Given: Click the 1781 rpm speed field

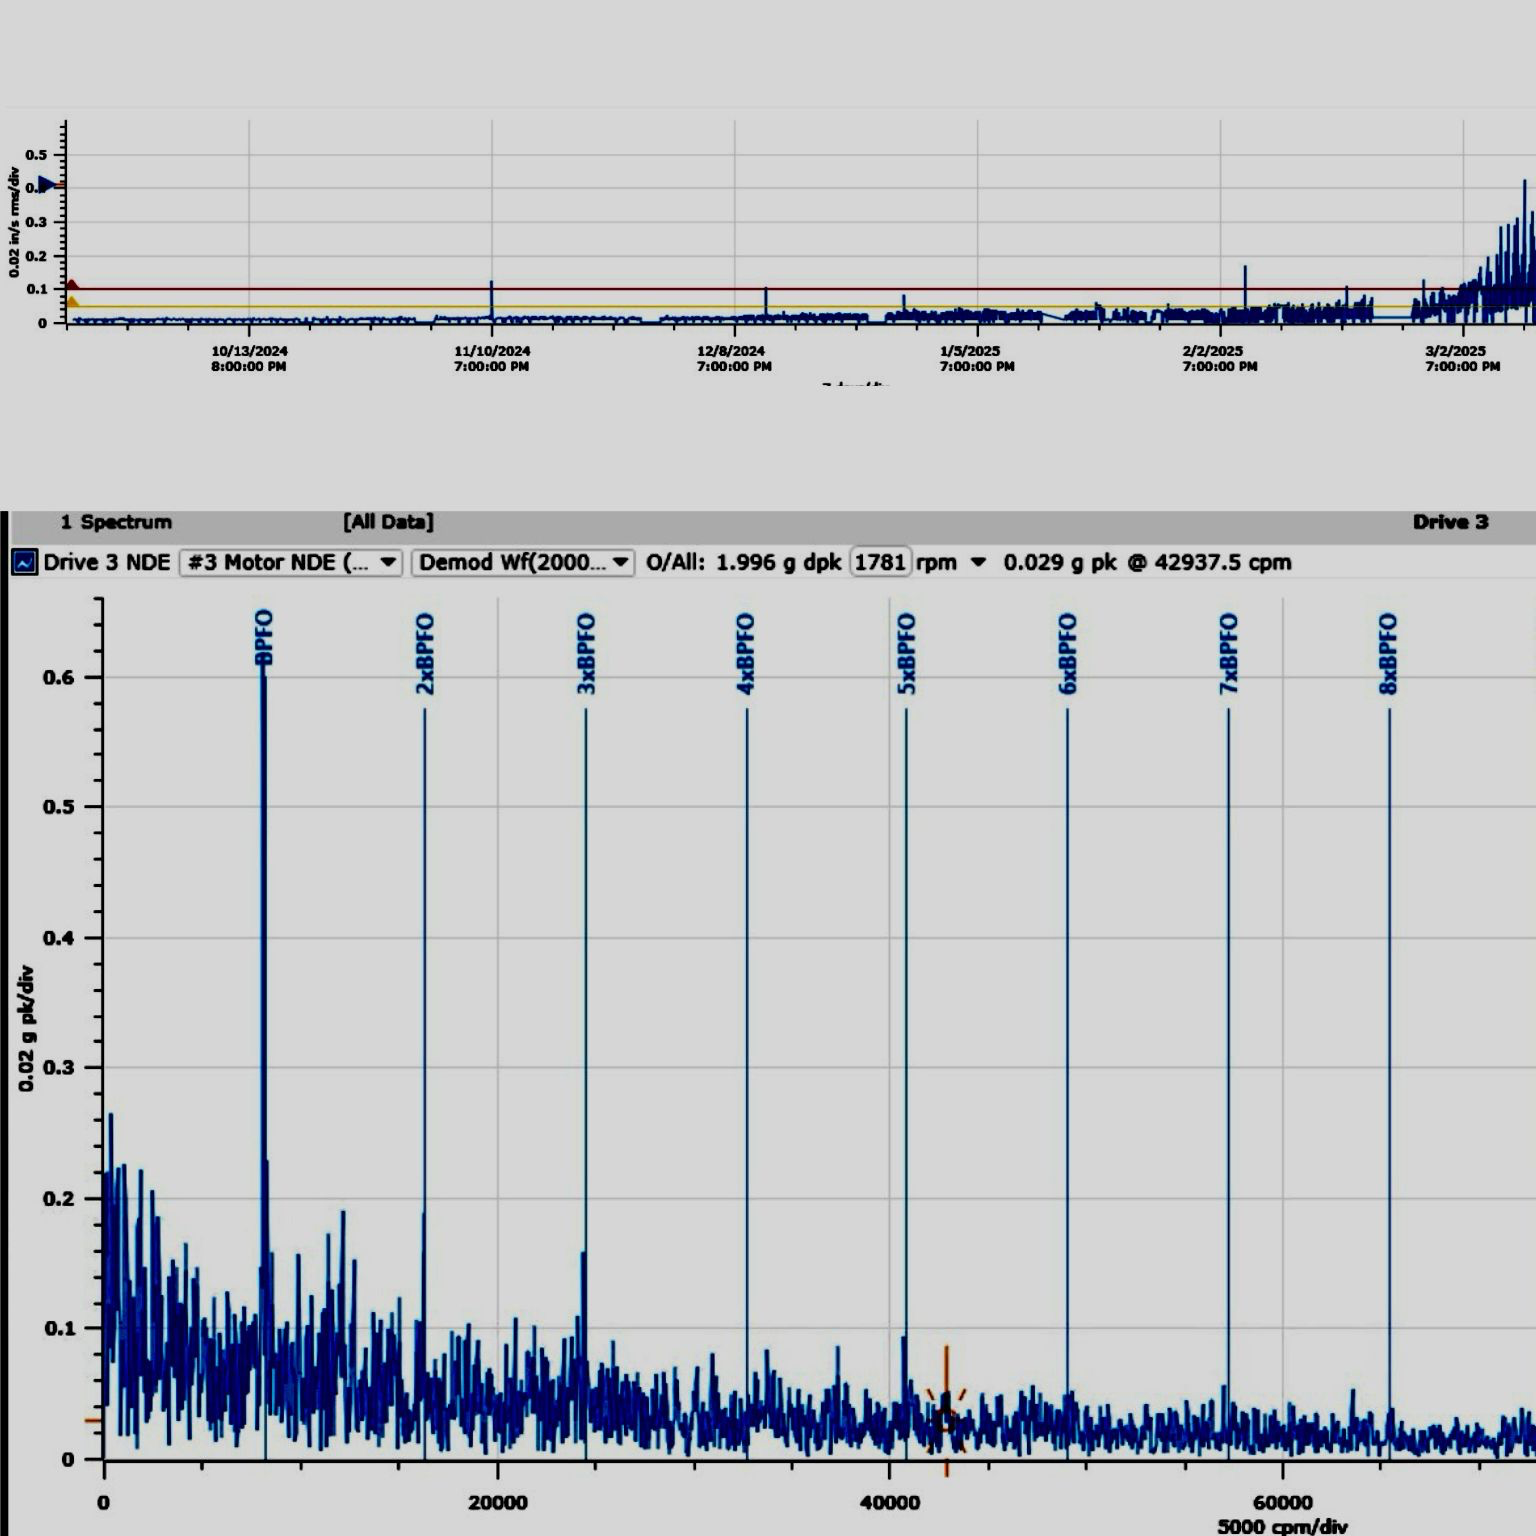Looking at the screenshot, I should [880, 562].
